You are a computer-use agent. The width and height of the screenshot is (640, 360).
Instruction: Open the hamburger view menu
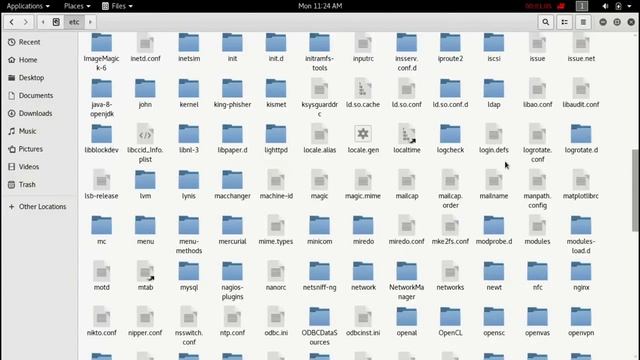pos(583,22)
